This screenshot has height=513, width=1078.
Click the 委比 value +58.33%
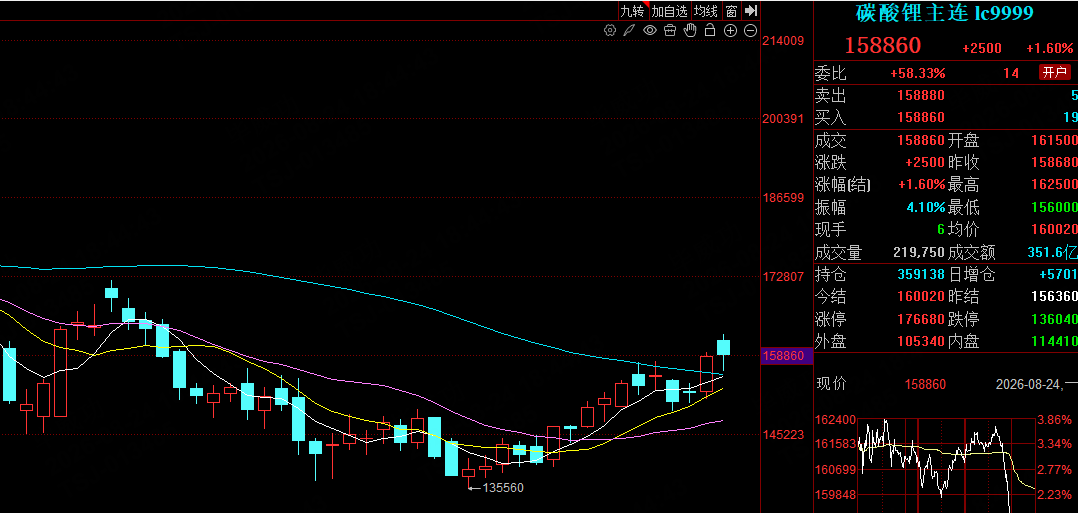coord(918,73)
